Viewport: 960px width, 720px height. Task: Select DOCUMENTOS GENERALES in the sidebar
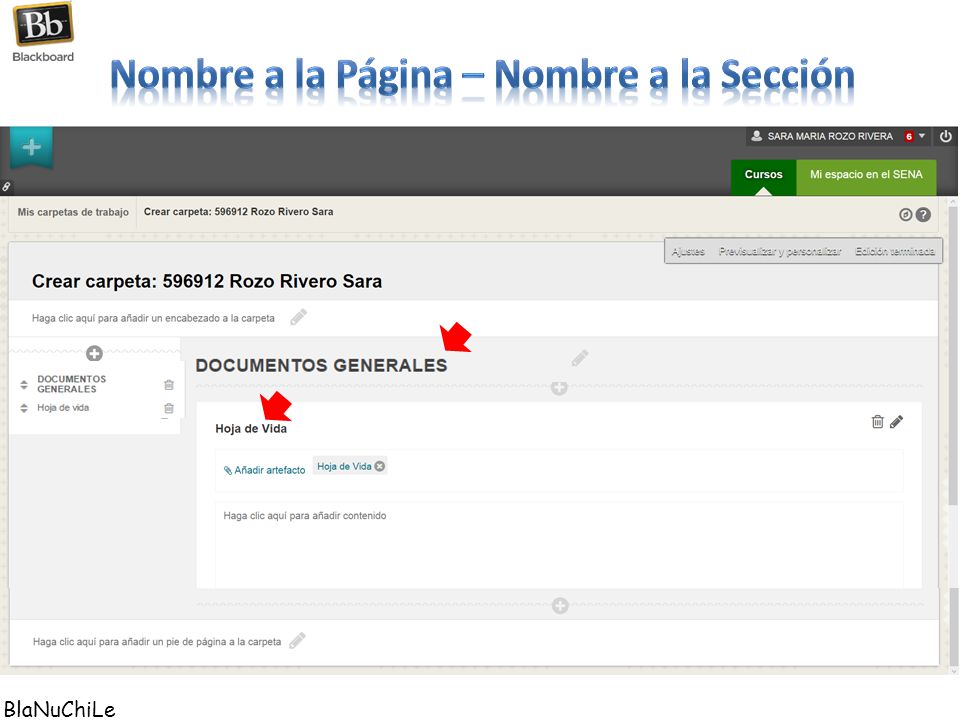[x=72, y=384]
